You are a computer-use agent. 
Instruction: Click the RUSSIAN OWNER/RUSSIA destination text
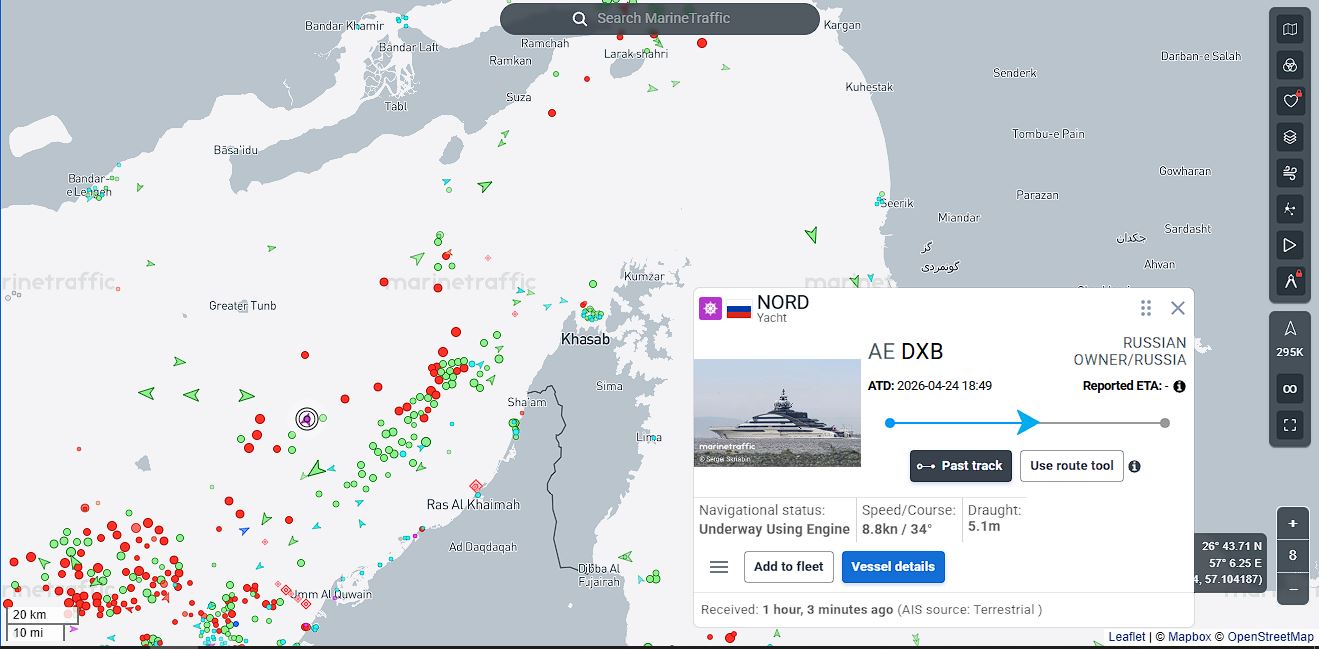click(x=1130, y=351)
